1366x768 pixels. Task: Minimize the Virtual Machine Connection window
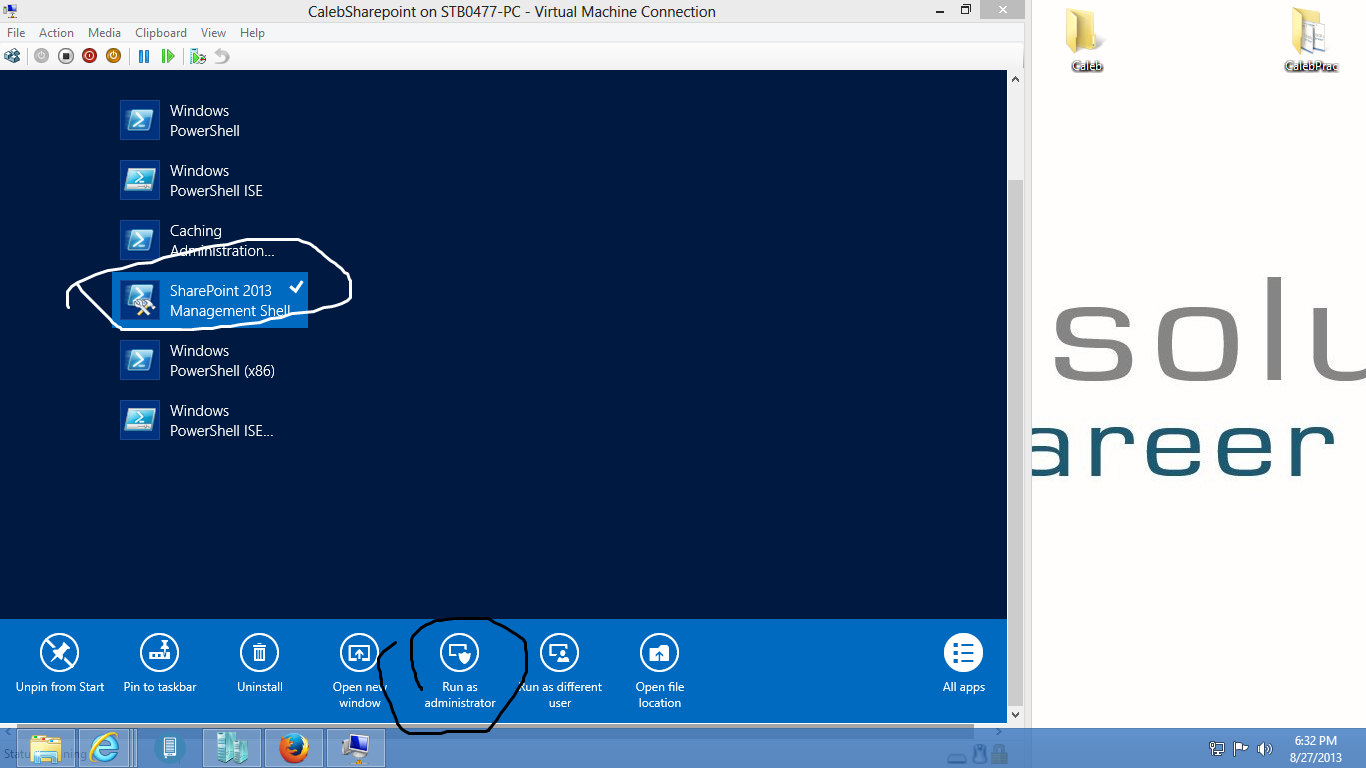coord(940,10)
